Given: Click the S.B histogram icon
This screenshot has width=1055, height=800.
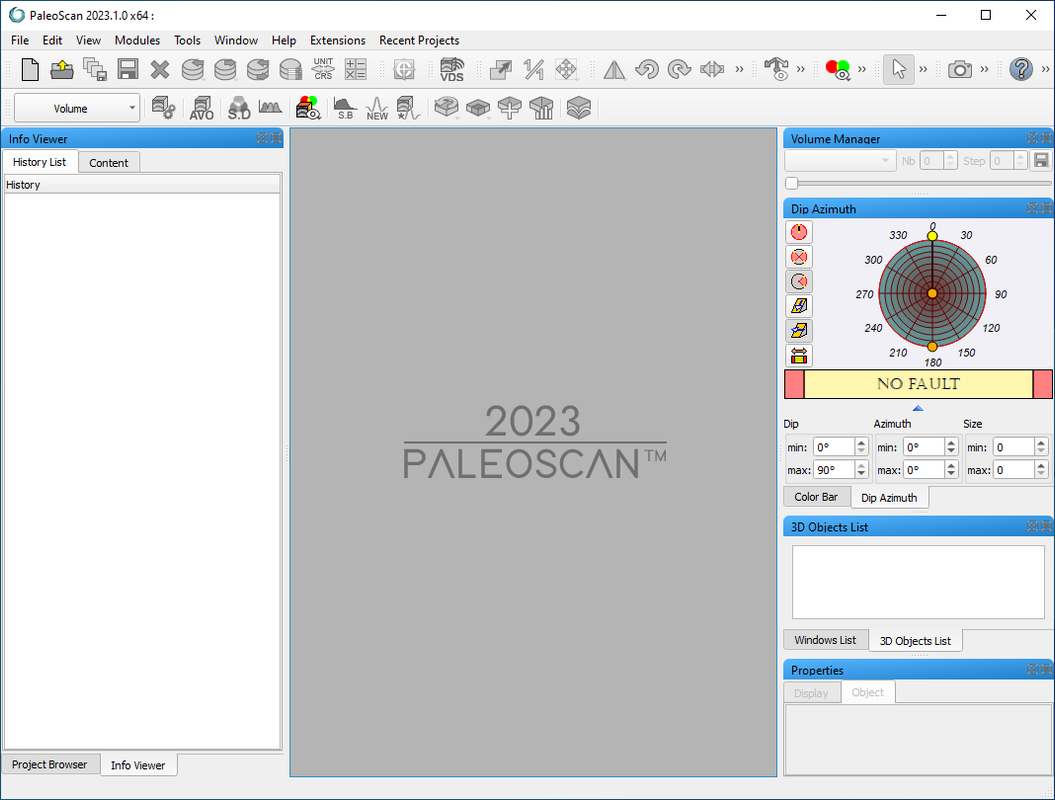Looking at the screenshot, I should coord(344,108).
